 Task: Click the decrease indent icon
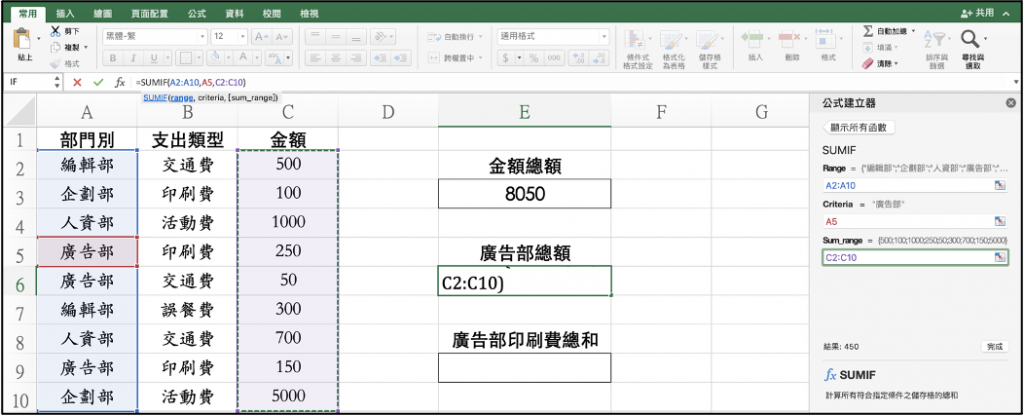pyautogui.click(x=380, y=58)
